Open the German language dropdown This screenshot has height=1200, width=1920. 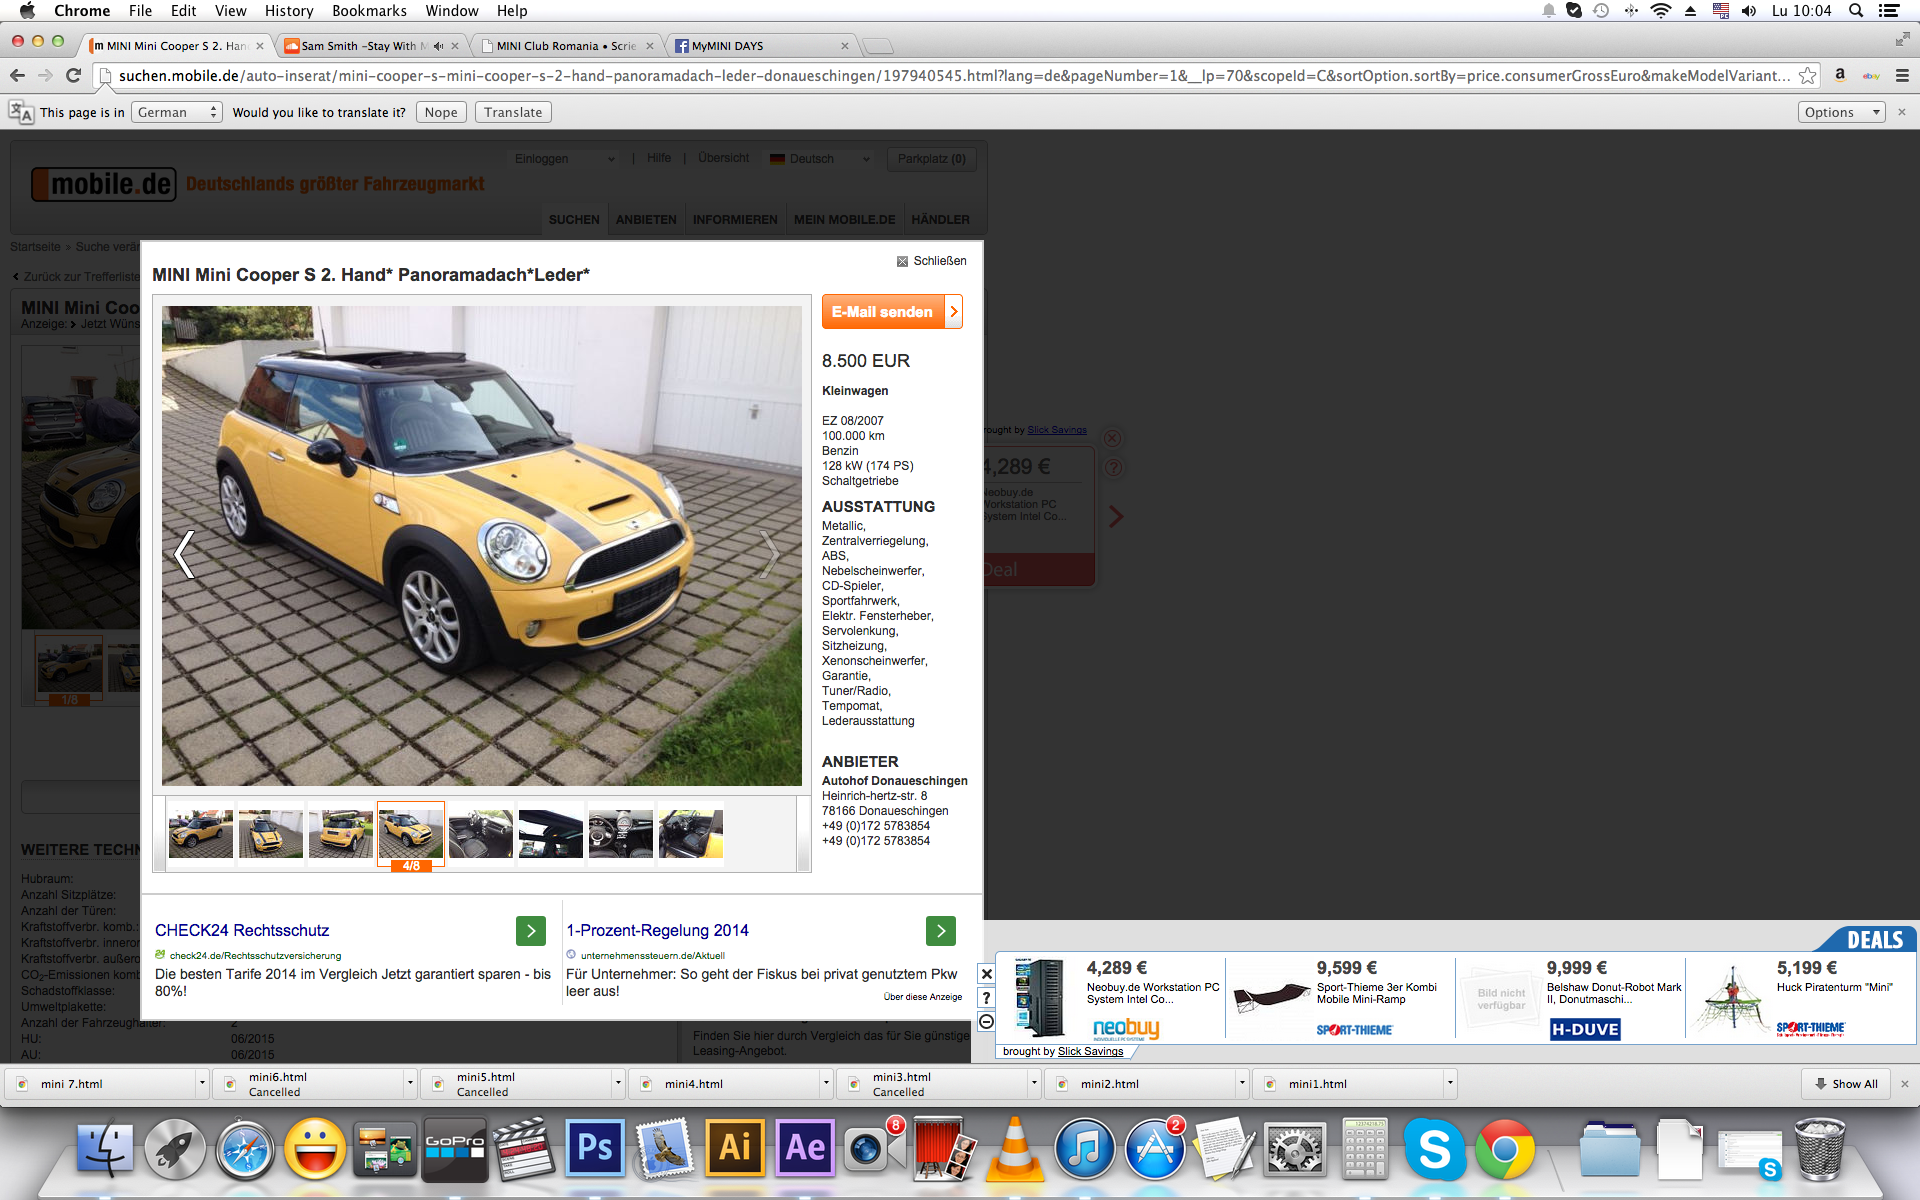pos(178,112)
